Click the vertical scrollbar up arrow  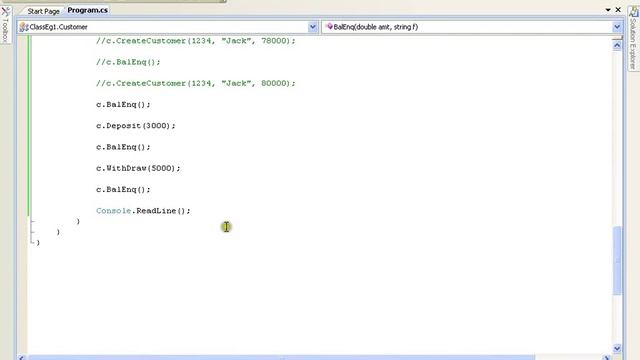[617, 45]
